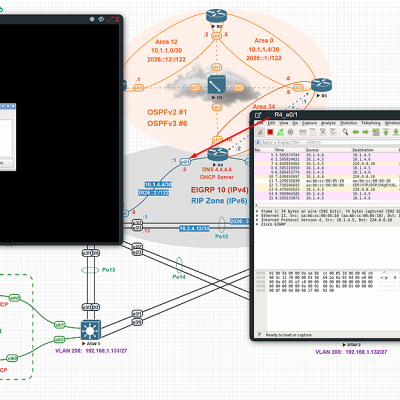Screen dimensions: 400x400
Task: Click the Apply a display filter field
Action: coord(330,143)
